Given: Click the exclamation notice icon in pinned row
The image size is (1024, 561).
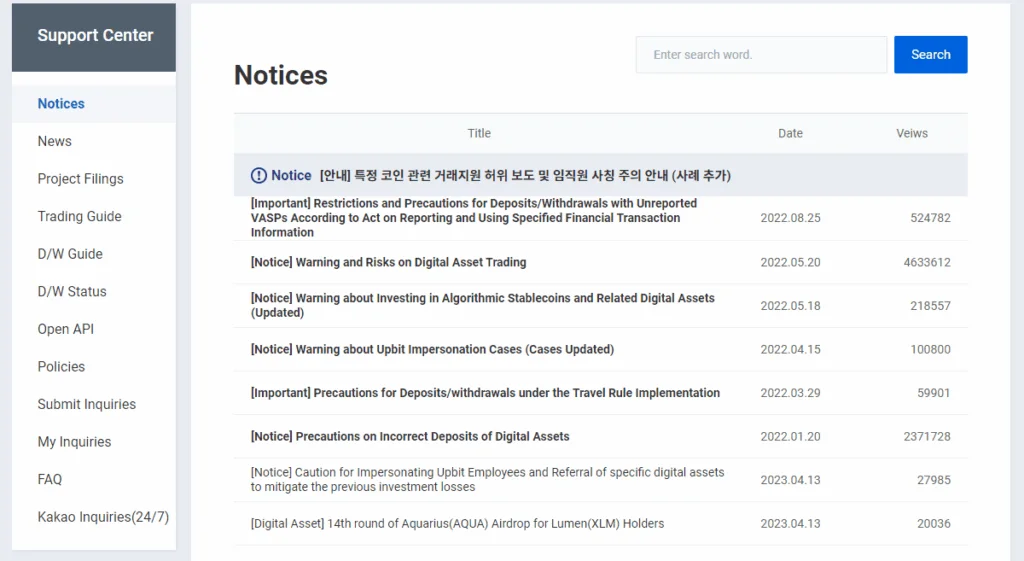Looking at the screenshot, I should [258, 176].
